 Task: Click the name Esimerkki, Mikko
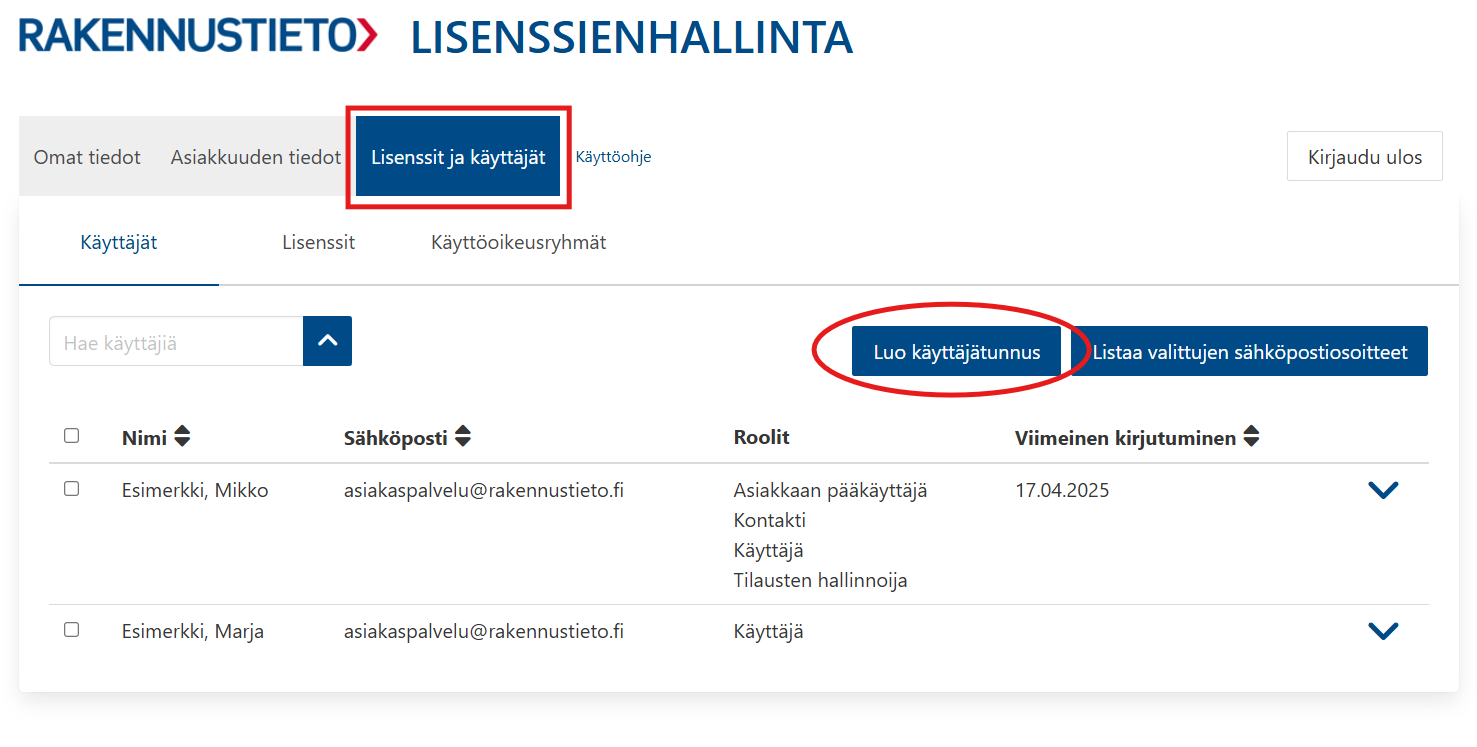[195, 491]
